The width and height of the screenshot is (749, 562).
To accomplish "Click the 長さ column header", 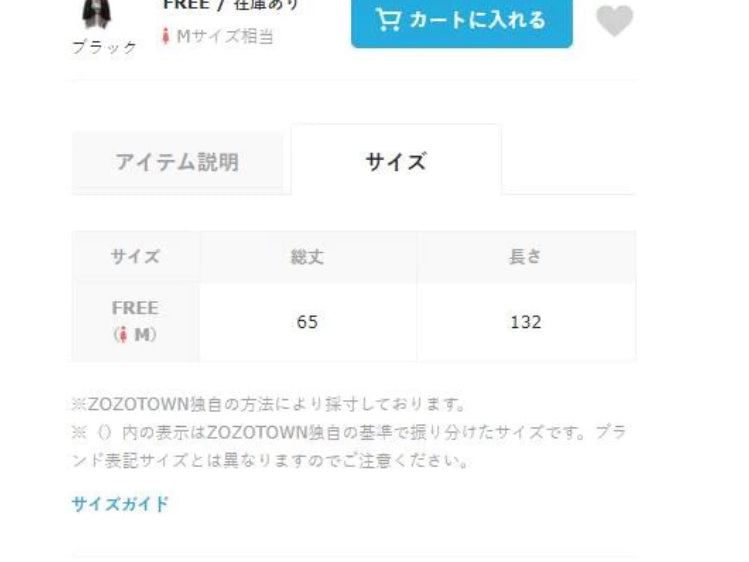I will tap(526, 256).
